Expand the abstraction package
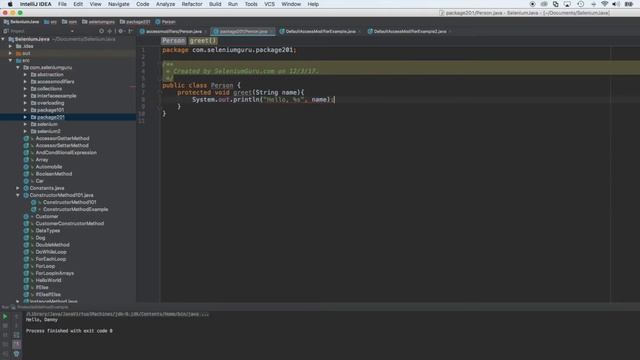Viewport: 640px width, 360px height. (25, 75)
